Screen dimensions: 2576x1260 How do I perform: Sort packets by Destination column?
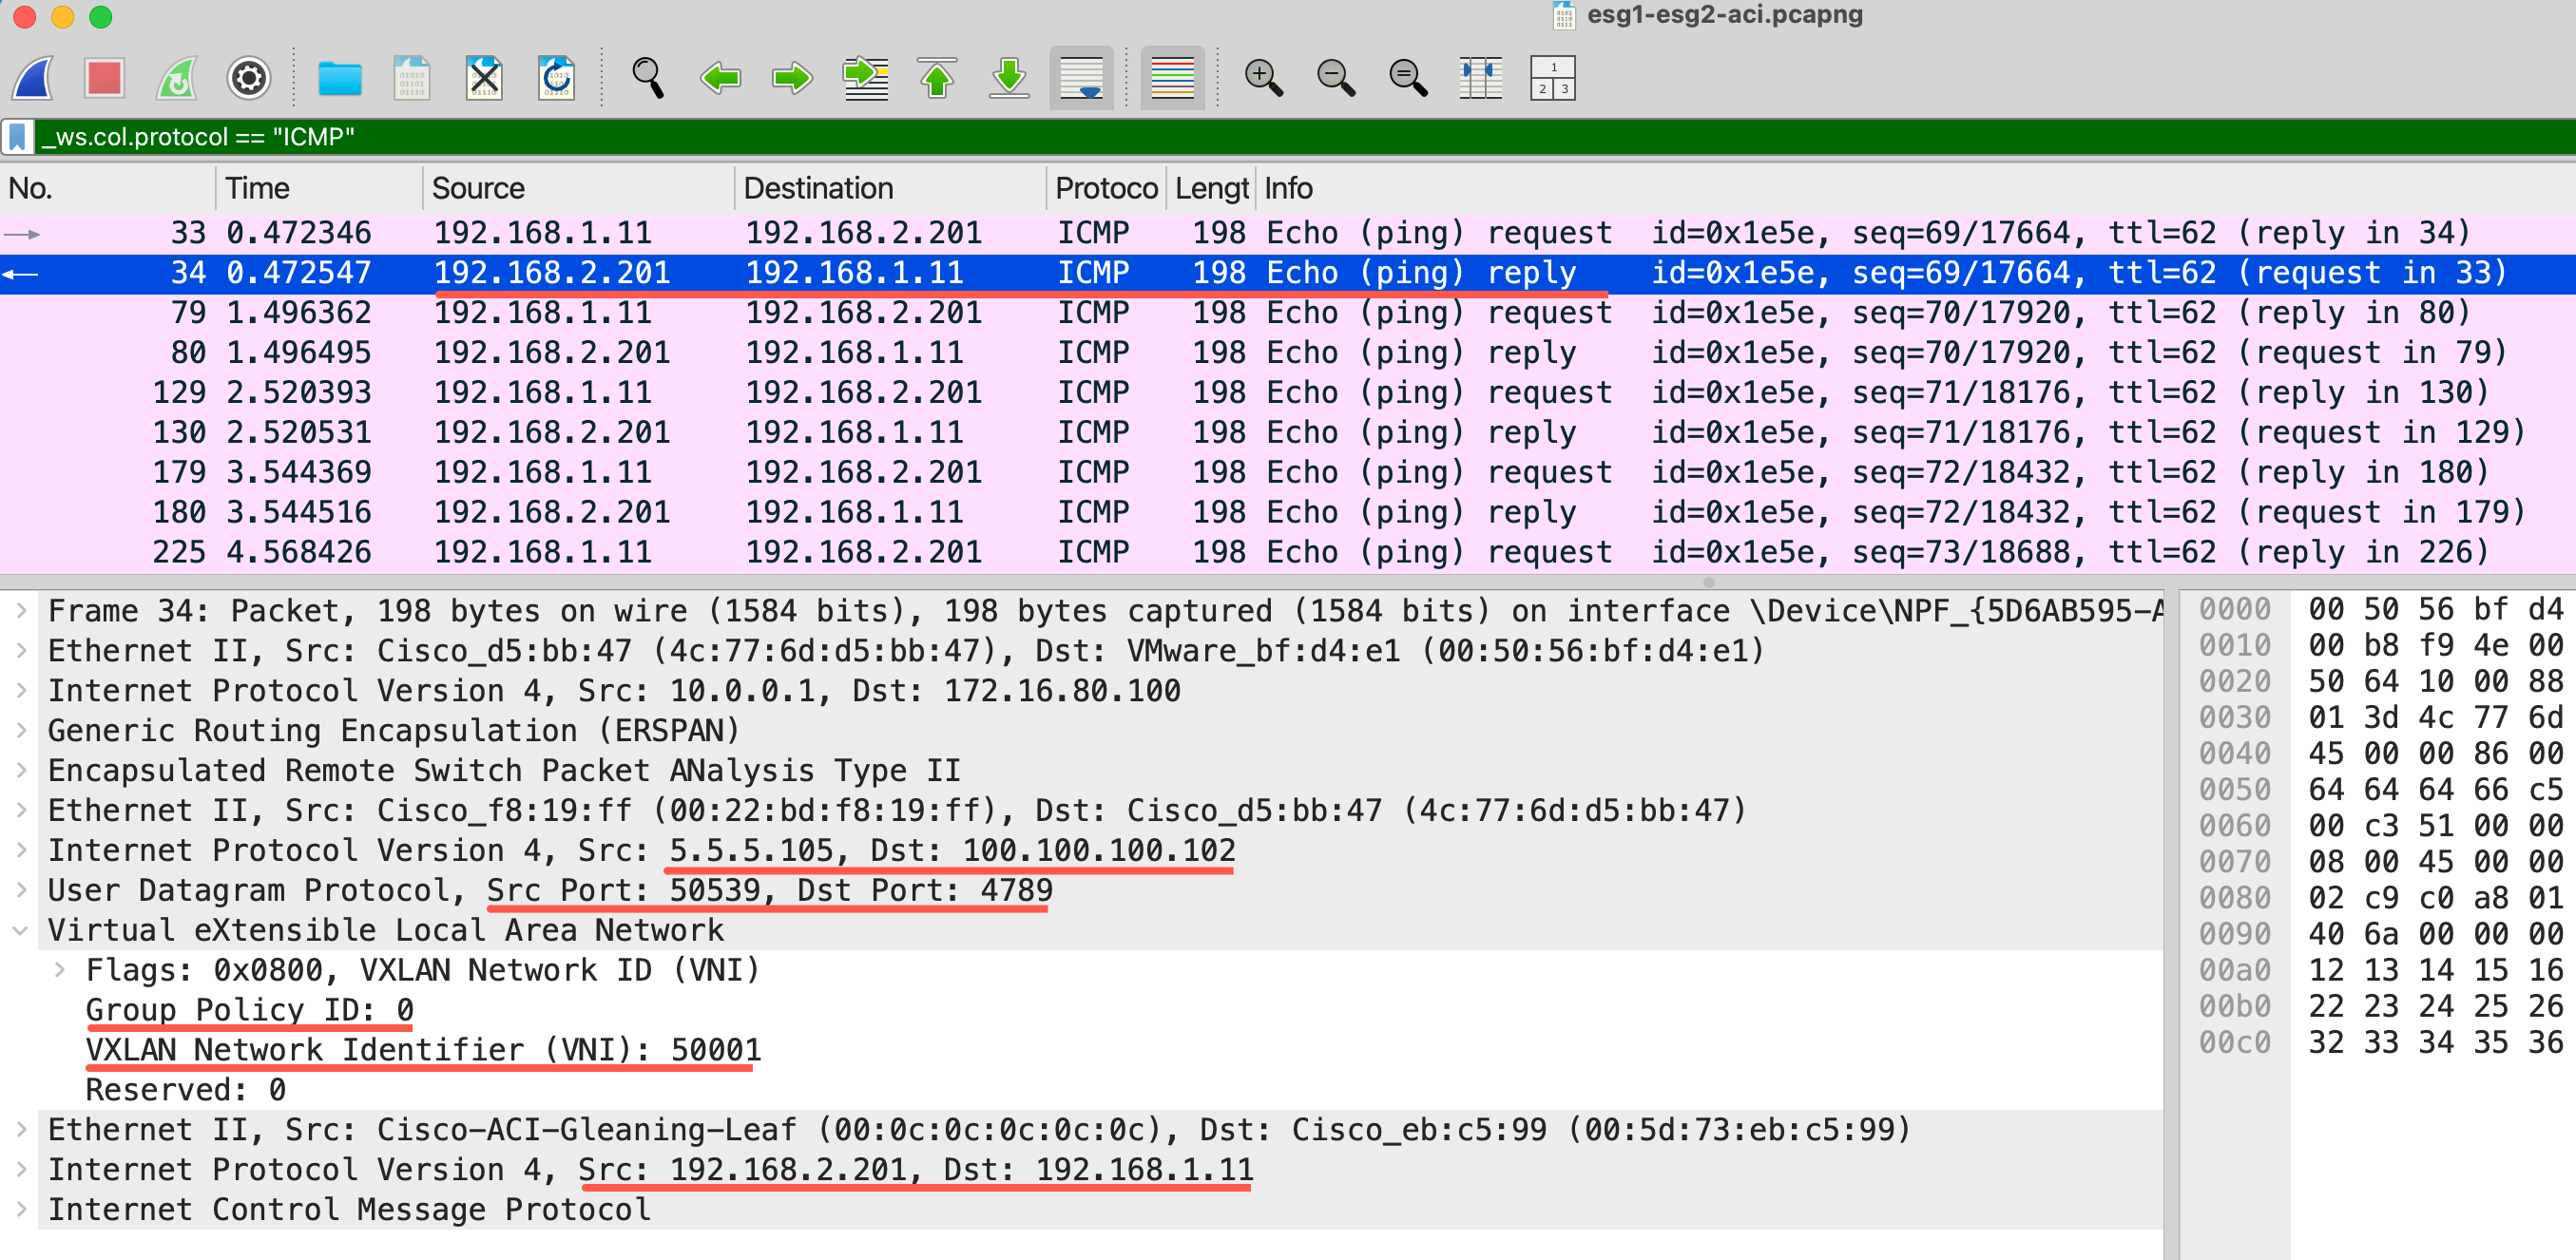891,188
